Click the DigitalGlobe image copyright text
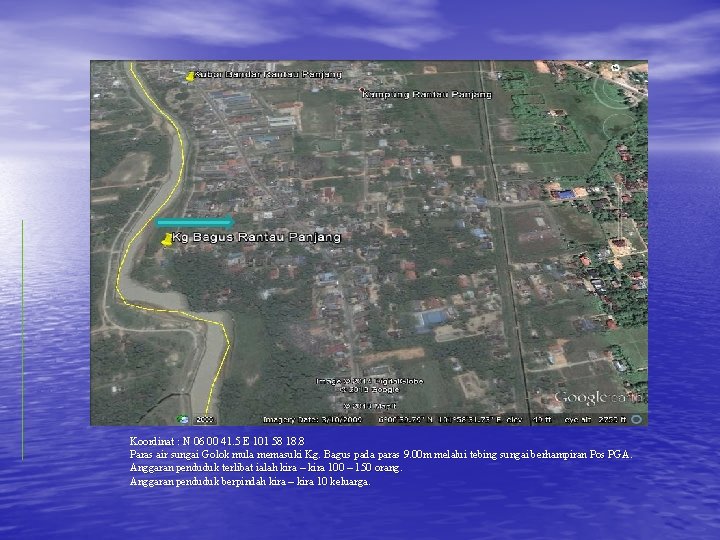The image size is (720, 540). 370,381
